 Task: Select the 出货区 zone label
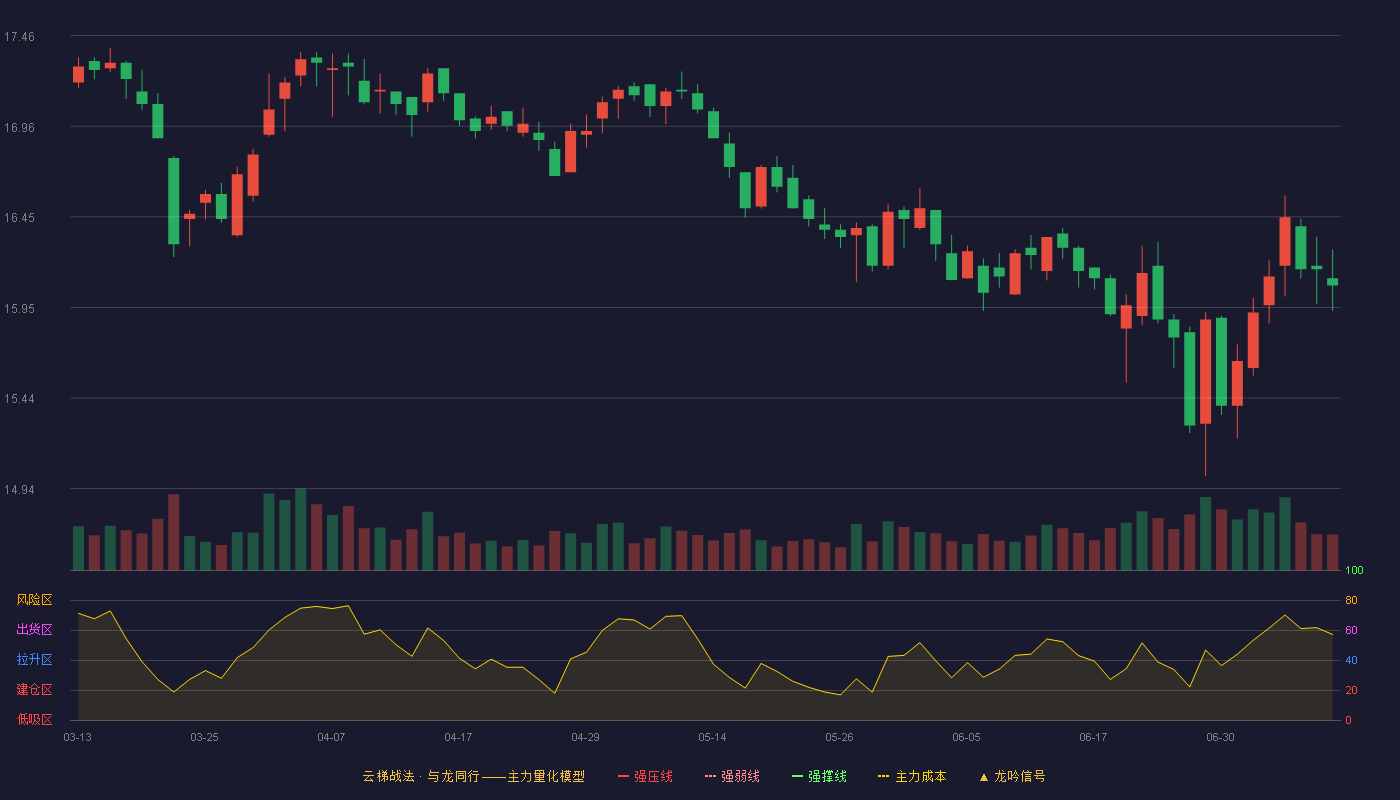tap(34, 630)
